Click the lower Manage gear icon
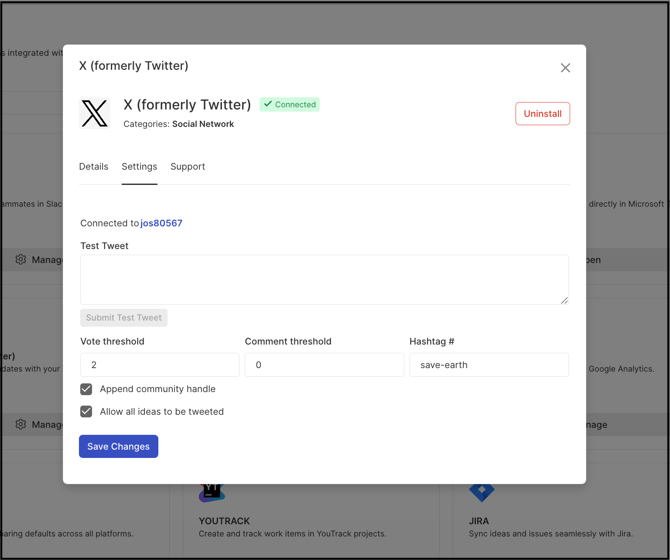Screen dimensions: 670x560 (x=21, y=424)
